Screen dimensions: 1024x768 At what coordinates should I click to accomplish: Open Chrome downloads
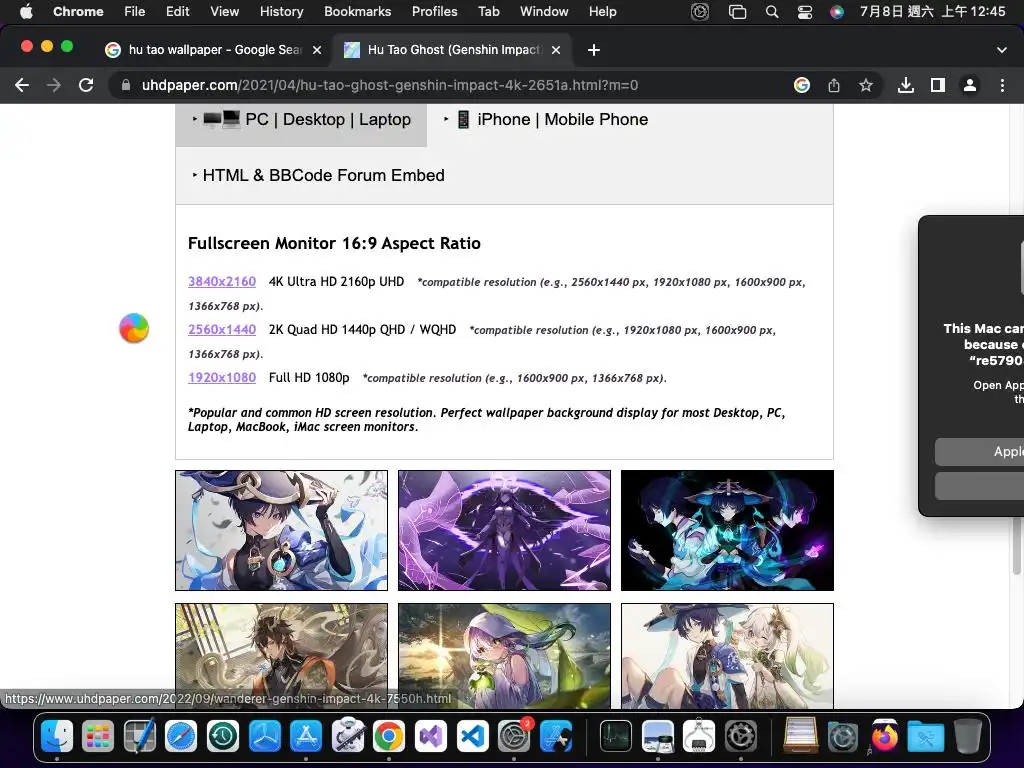click(x=906, y=85)
